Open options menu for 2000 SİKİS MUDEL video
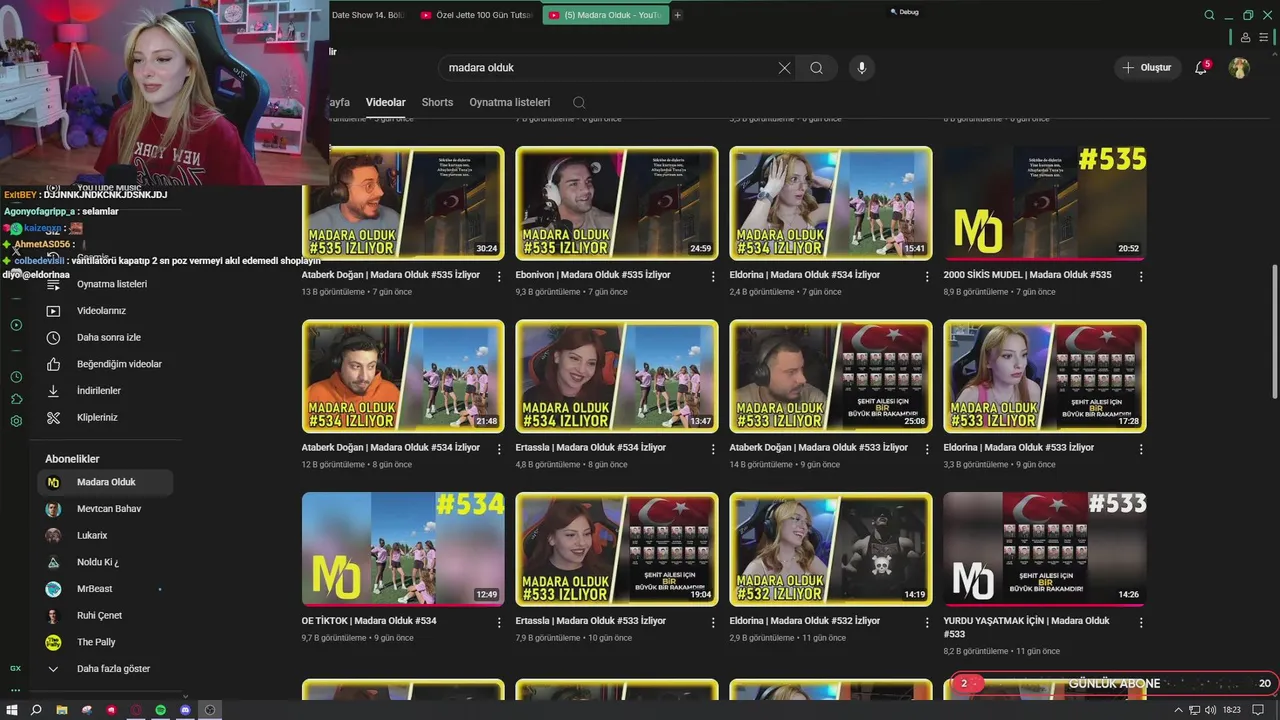Viewport: 1280px width, 720px height. (1141, 277)
